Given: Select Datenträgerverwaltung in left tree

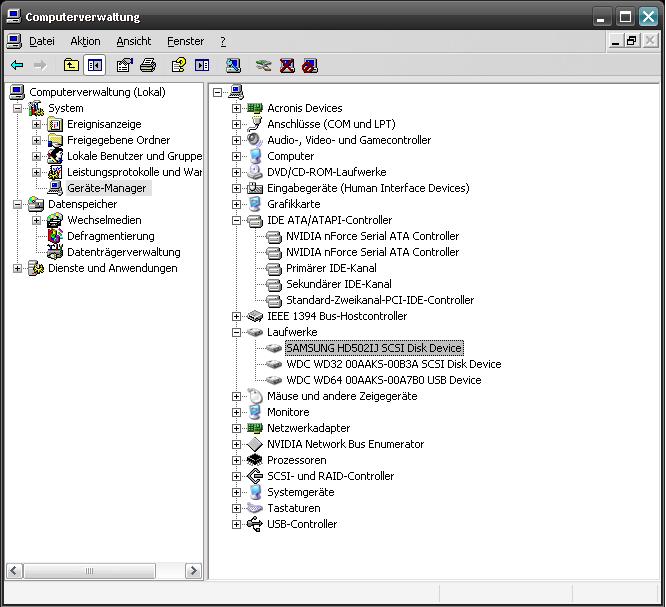Looking at the screenshot, I should [124, 252].
